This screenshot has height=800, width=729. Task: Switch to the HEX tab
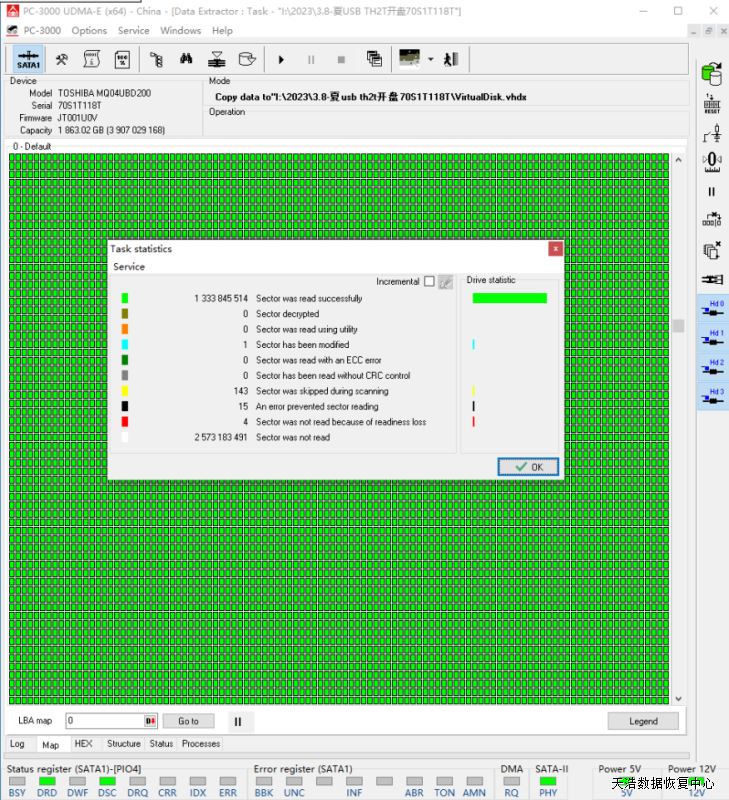click(84, 744)
